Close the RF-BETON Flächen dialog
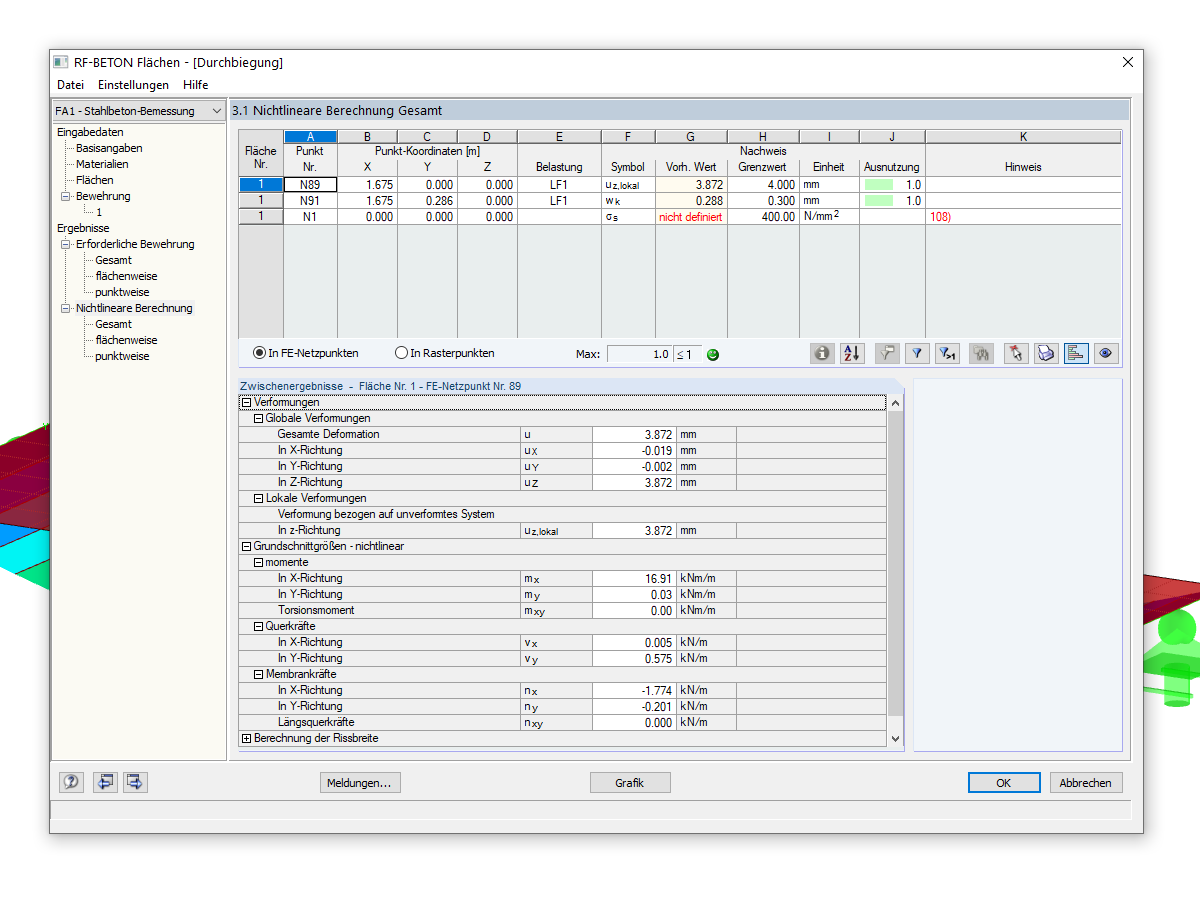The width and height of the screenshot is (1200, 900). pos(1128,62)
